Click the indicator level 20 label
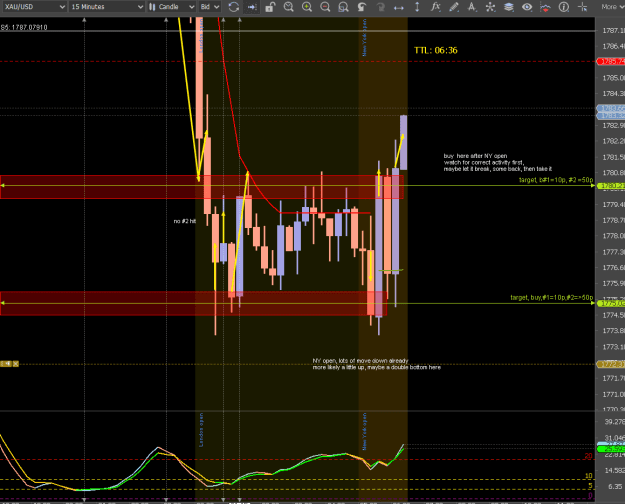 pos(588,456)
